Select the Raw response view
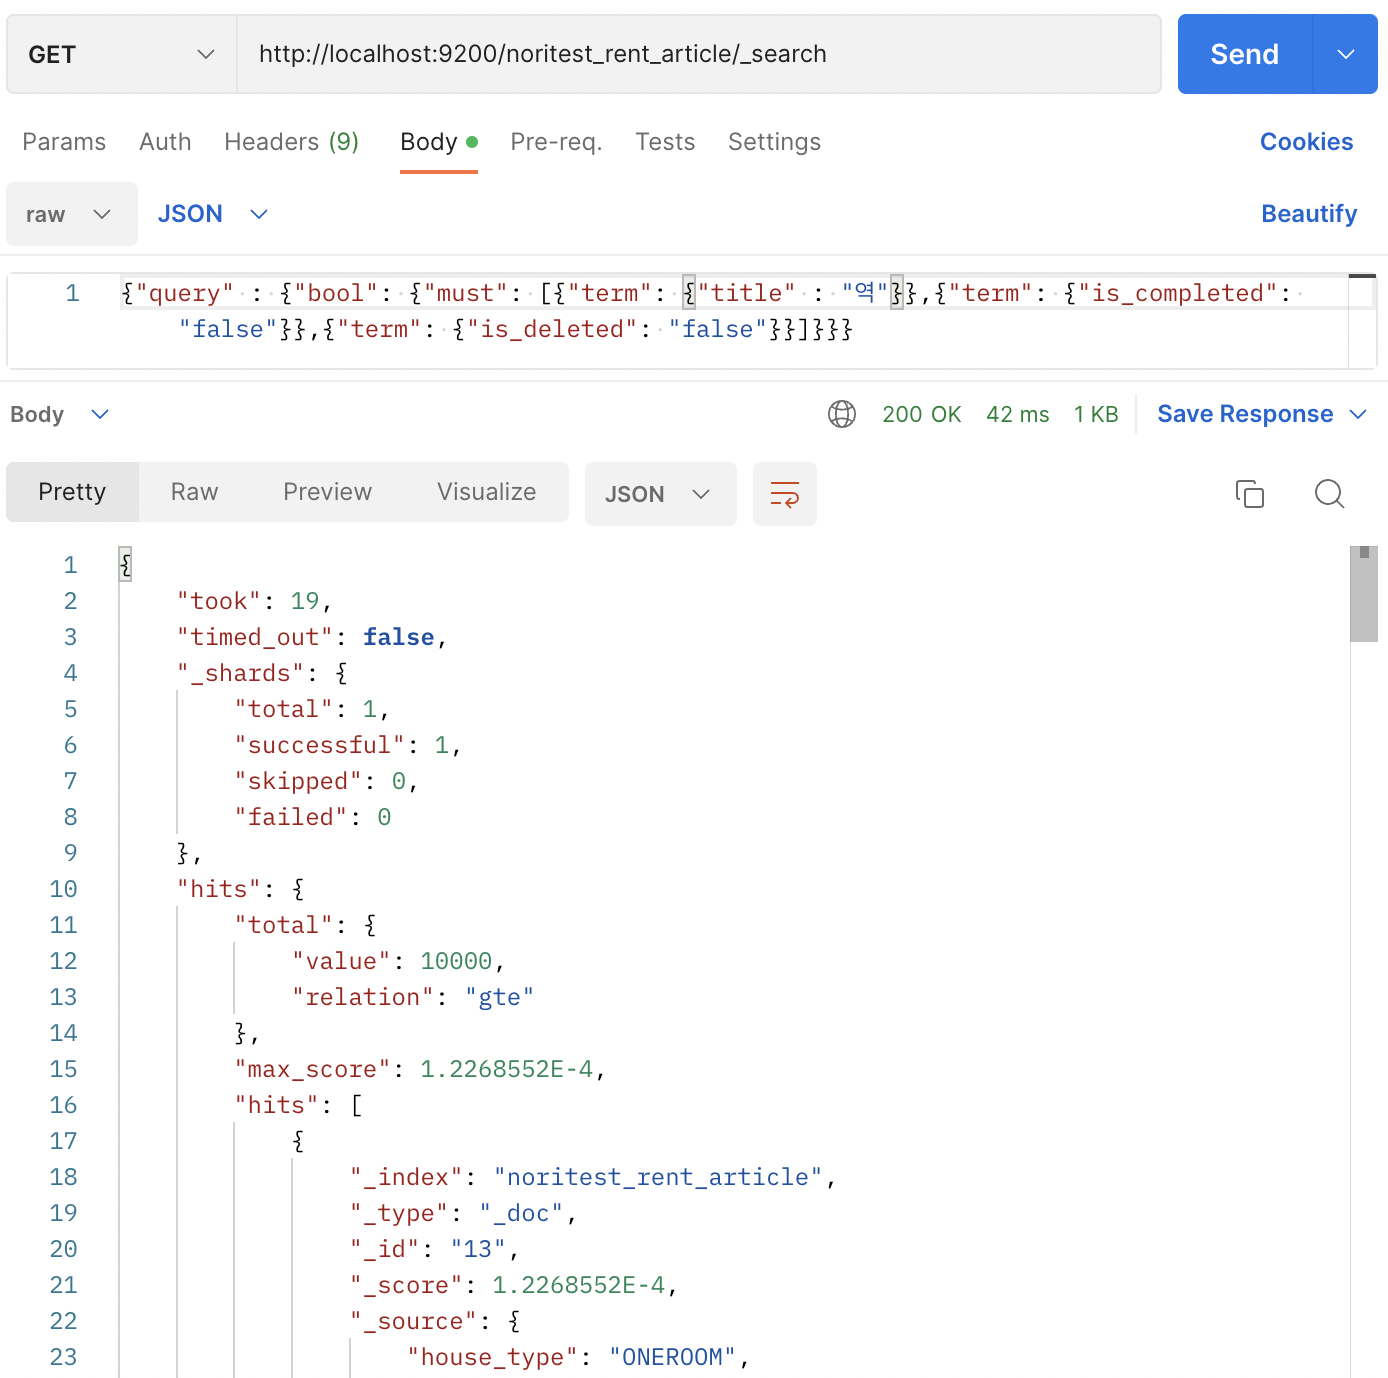The image size is (1388, 1378). [194, 492]
